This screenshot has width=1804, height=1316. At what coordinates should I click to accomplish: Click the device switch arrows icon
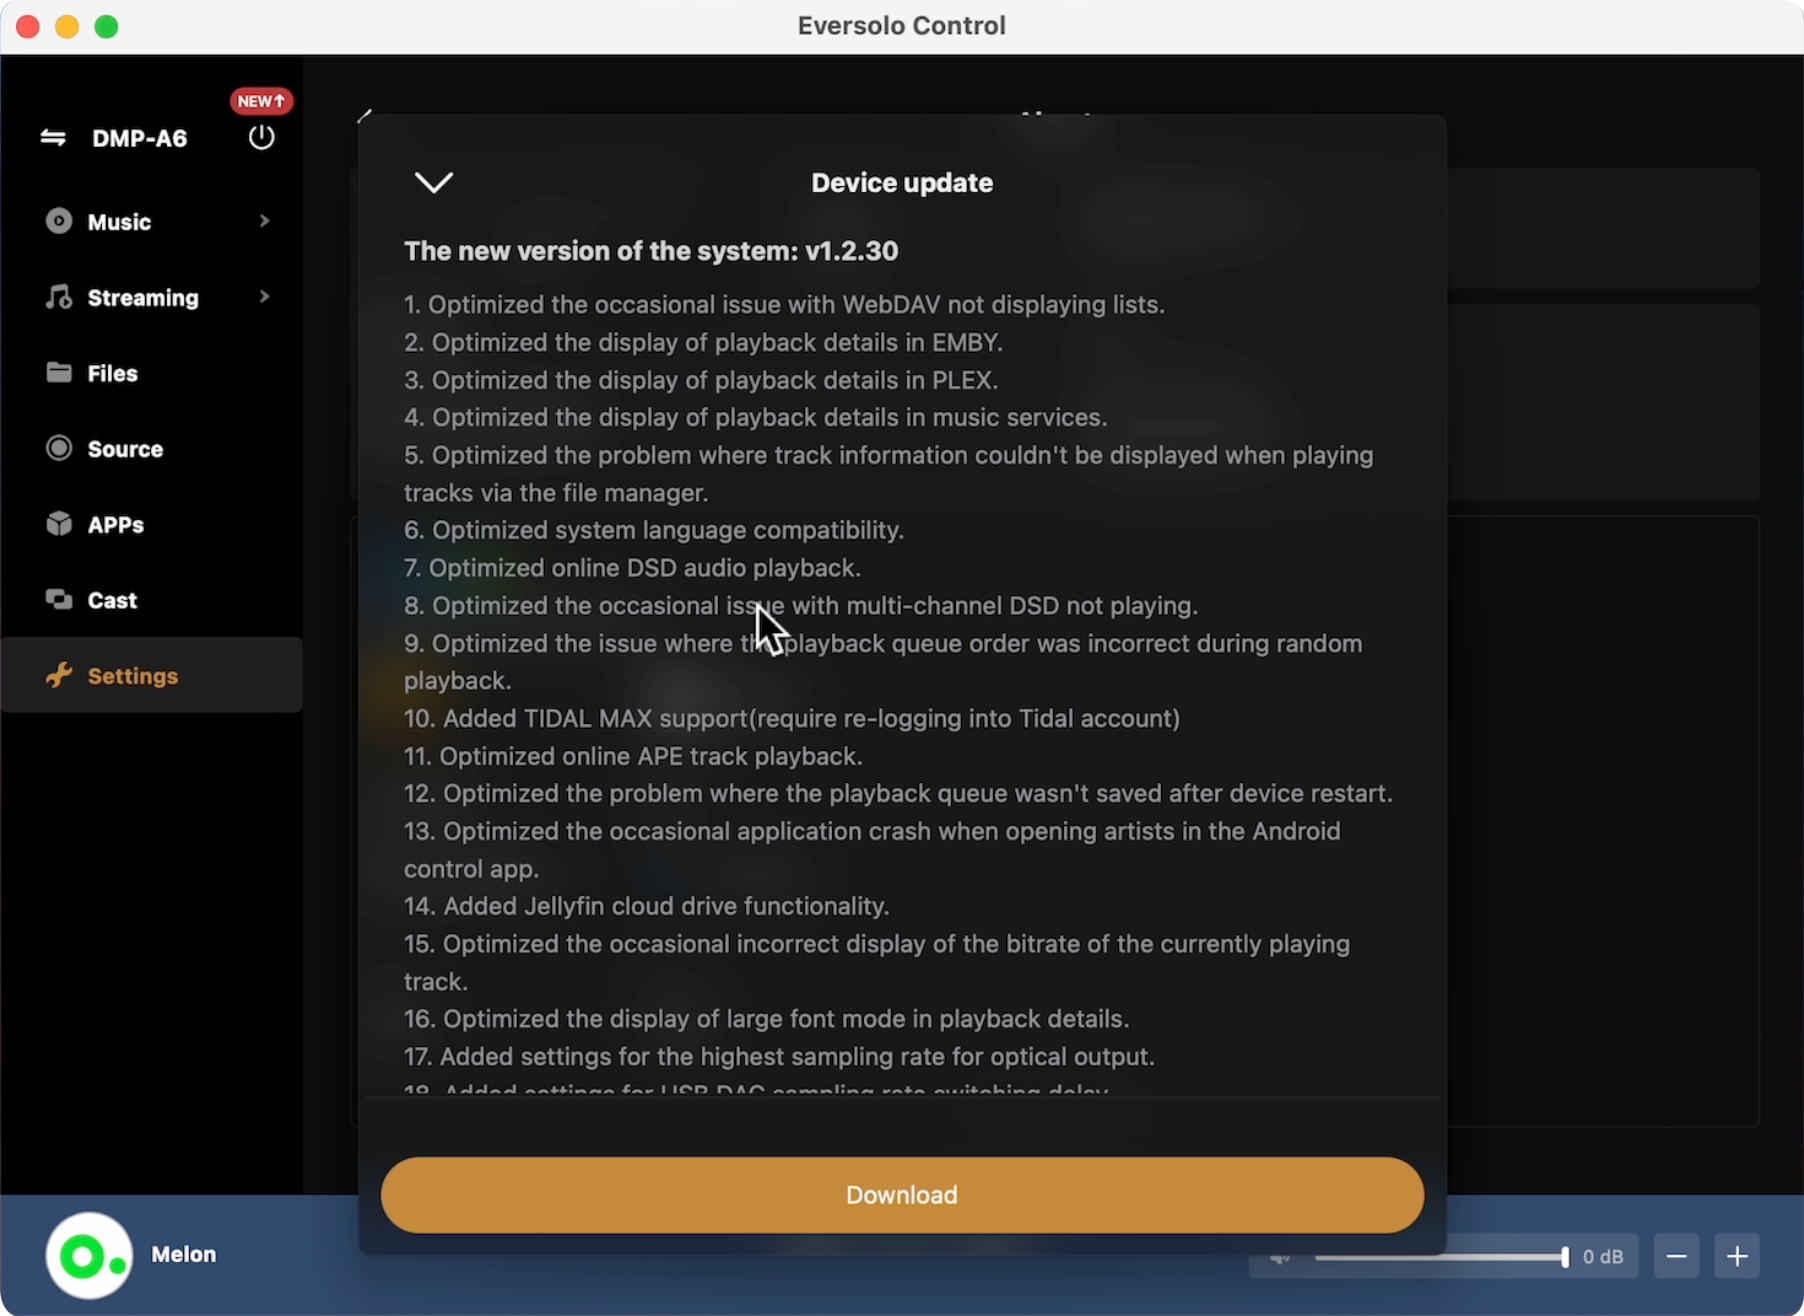point(53,138)
